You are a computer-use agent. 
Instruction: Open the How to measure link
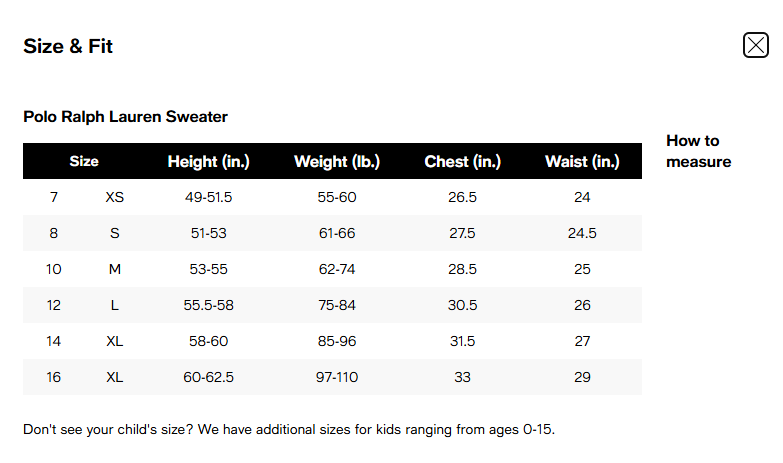pyautogui.click(x=698, y=151)
